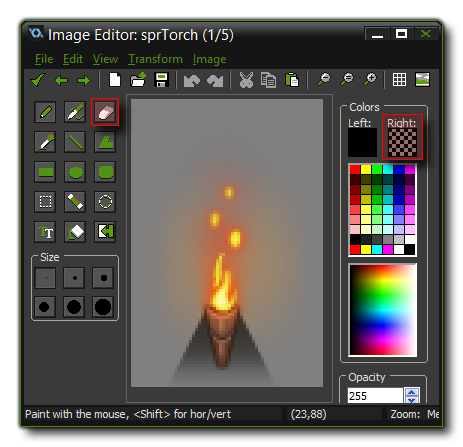Screen dimensions: 463x447
Task: Go to next image with right arrow
Action: point(84,80)
